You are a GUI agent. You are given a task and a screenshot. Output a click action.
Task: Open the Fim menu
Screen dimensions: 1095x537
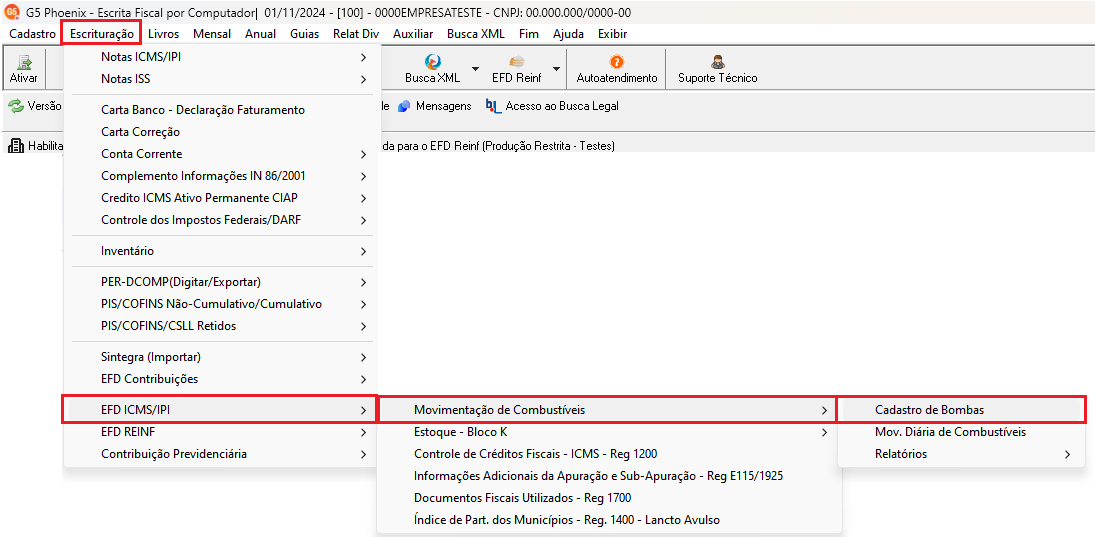point(529,34)
